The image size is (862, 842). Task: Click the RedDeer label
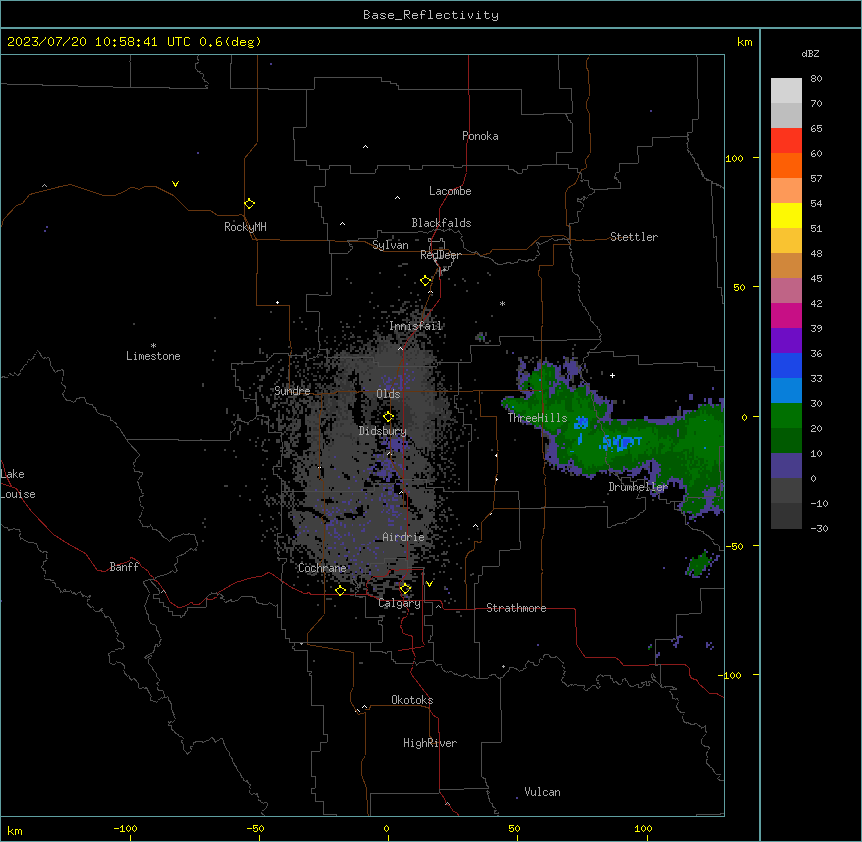440,255
